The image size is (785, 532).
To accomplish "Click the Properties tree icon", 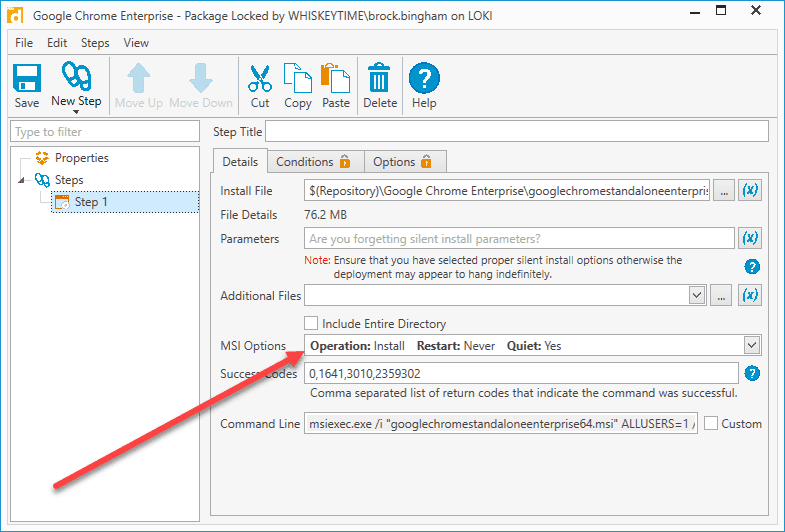I will click(42, 158).
